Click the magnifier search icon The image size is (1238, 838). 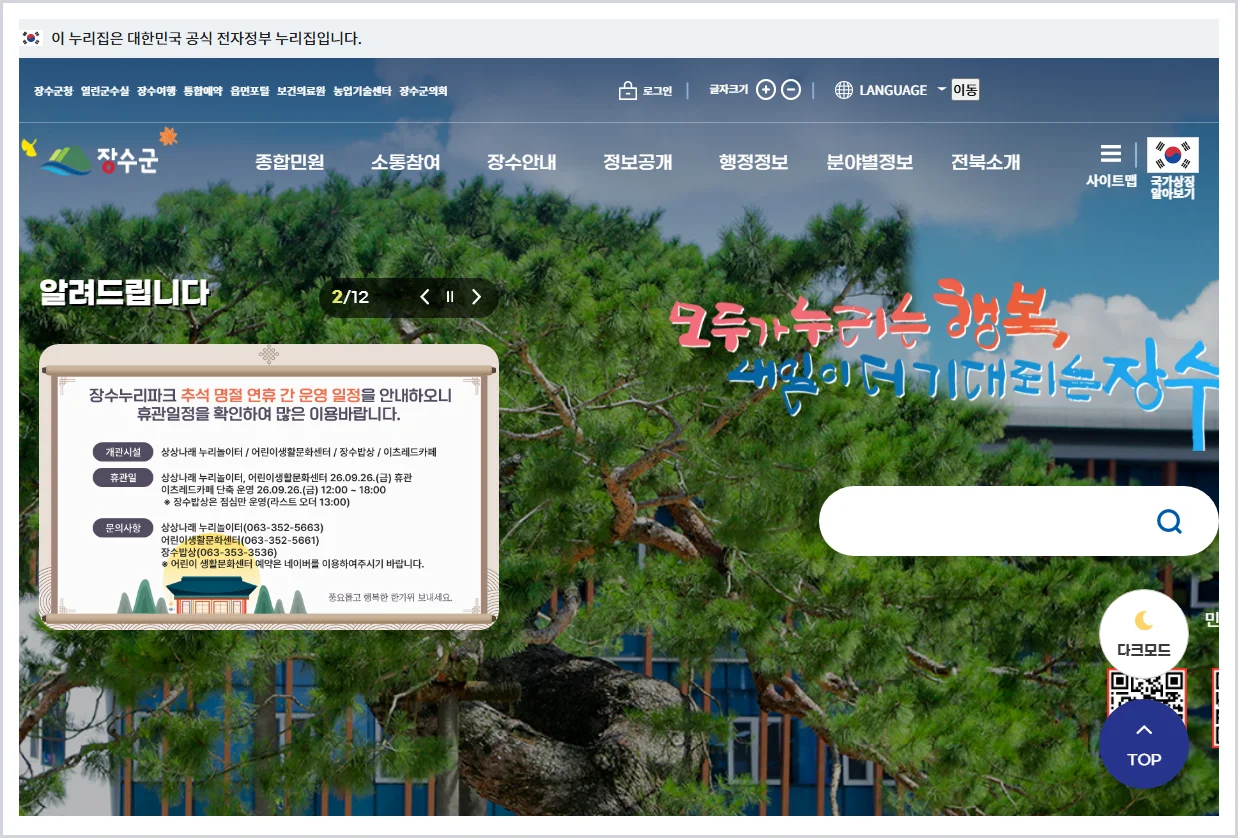(x=1169, y=521)
